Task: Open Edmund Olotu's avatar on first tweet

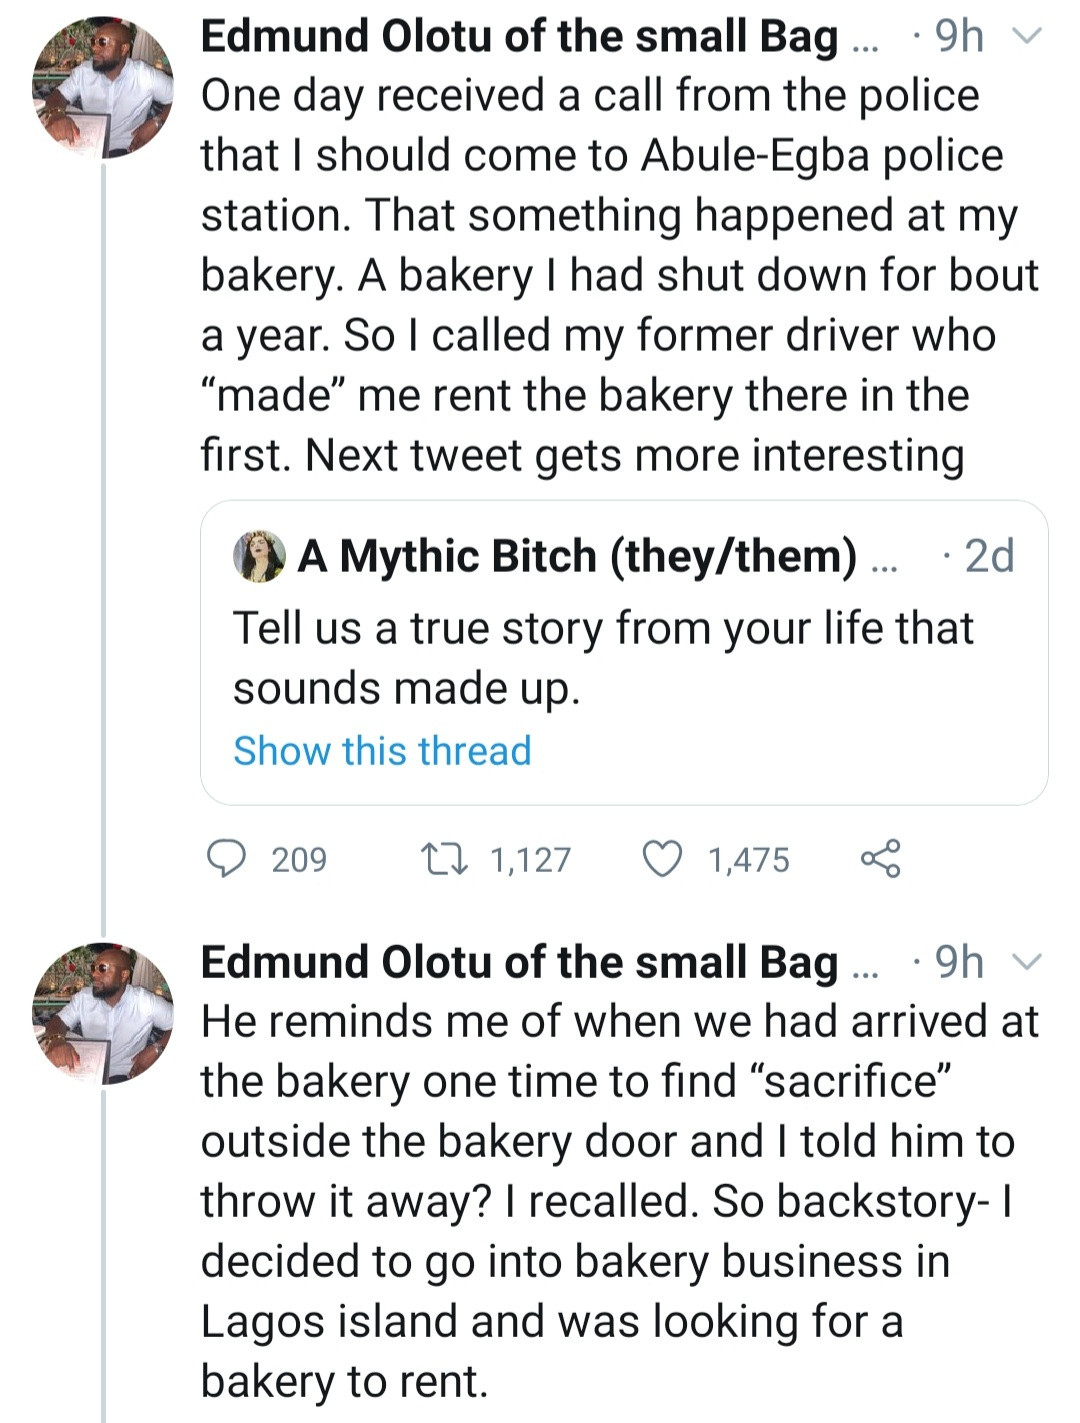Action: 103,87
